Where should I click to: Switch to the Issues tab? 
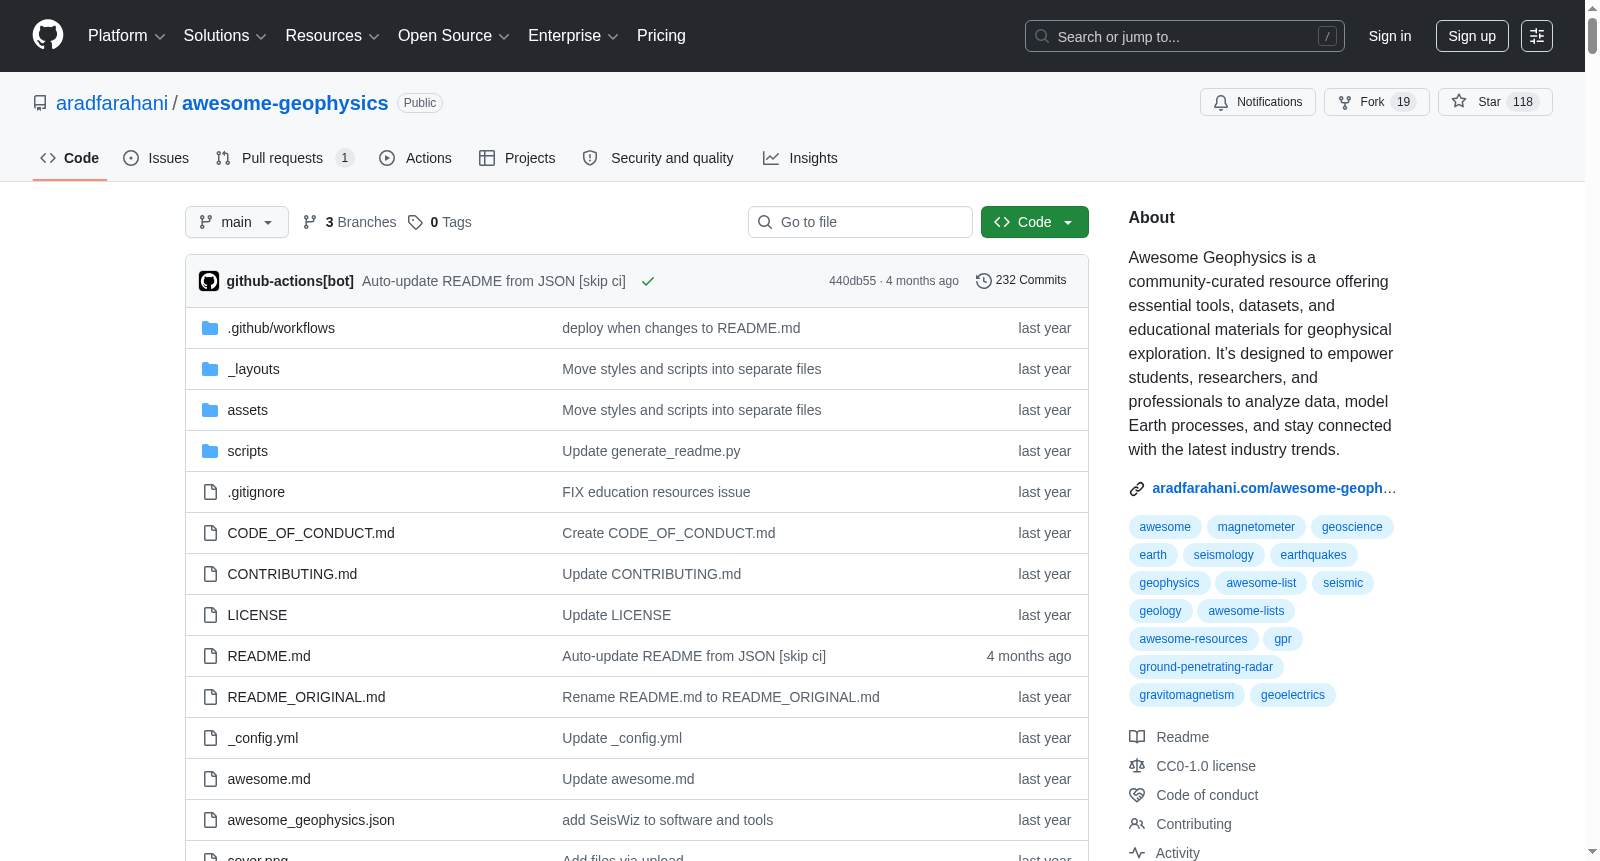[156, 158]
